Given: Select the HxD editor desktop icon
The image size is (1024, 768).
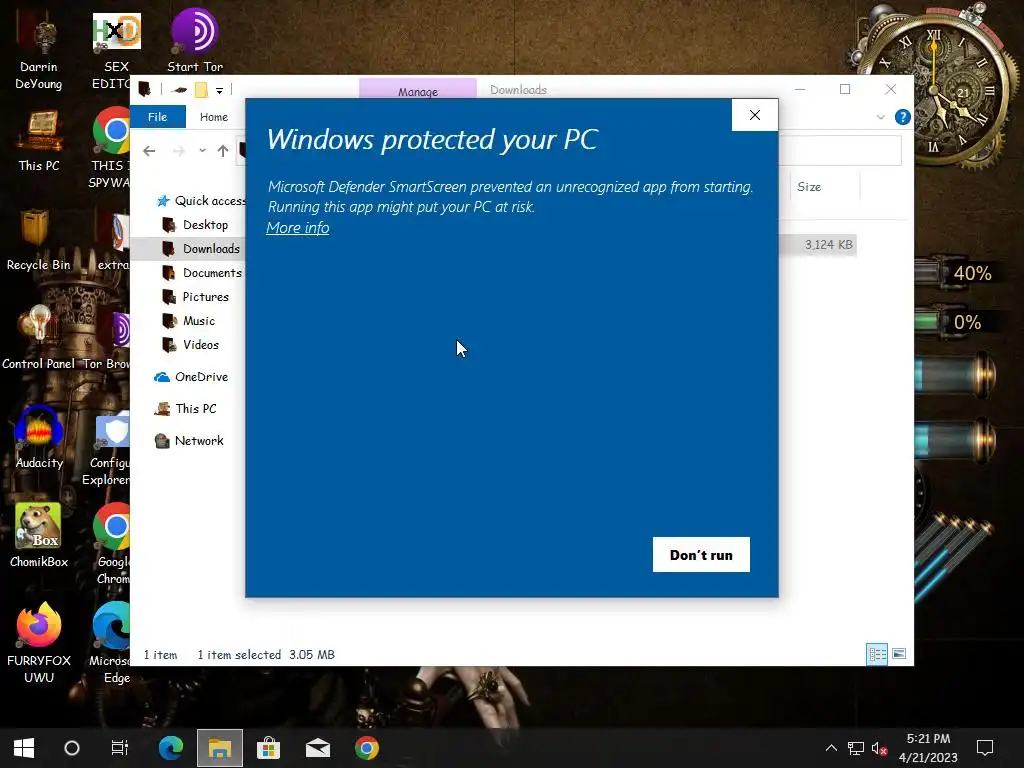Looking at the screenshot, I should pyautogui.click(x=116, y=51).
